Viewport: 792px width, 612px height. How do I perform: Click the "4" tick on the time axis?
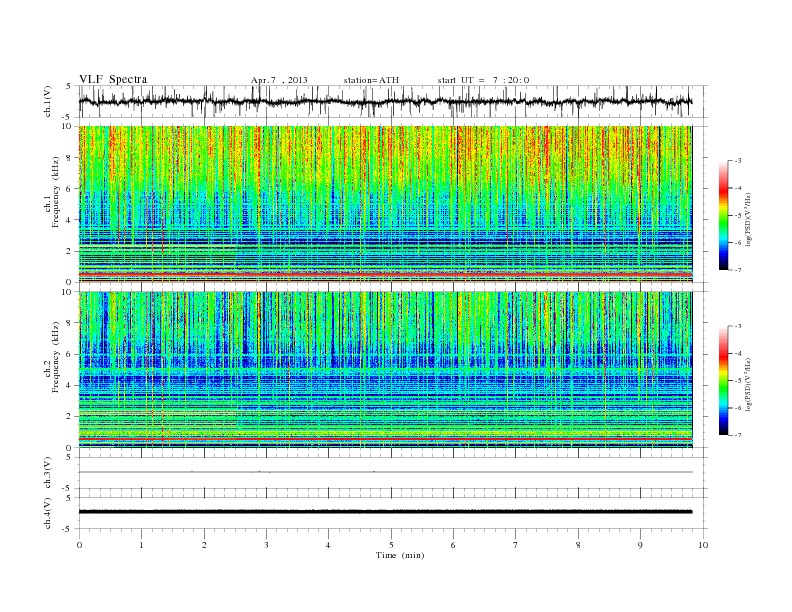click(328, 545)
